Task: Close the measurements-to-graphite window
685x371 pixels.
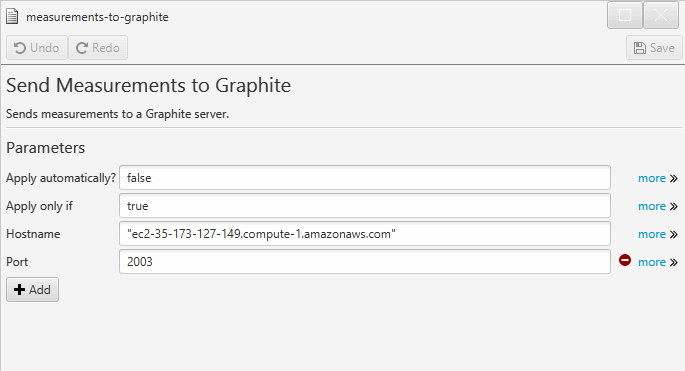Action: pos(661,15)
